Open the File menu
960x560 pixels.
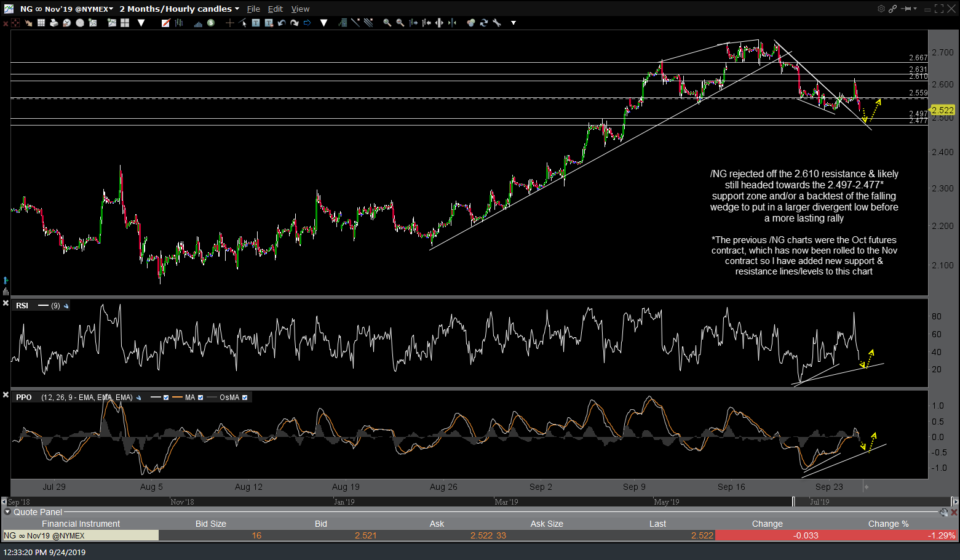[x=254, y=8]
